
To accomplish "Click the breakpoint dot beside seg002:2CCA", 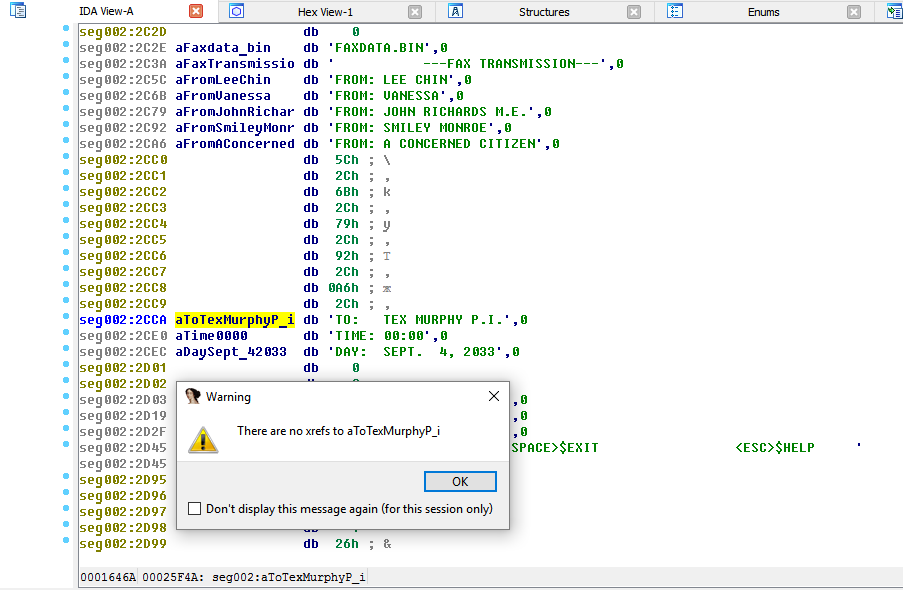I will (x=66, y=316).
